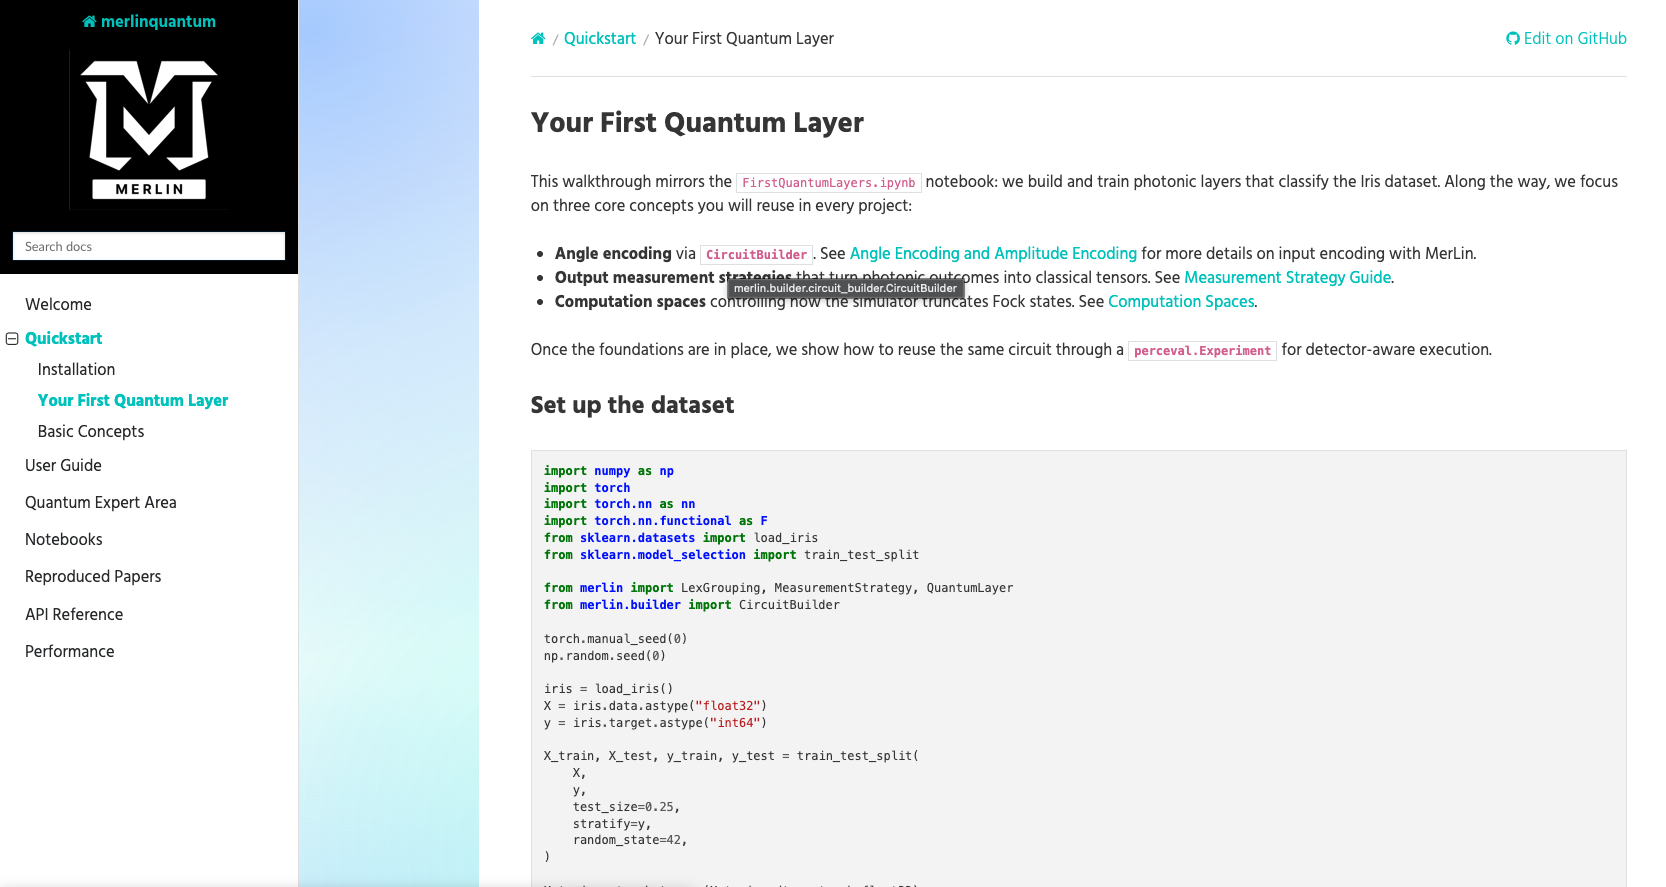
Task: Open the Measurement Strategy Guide link
Action: [1287, 277]
